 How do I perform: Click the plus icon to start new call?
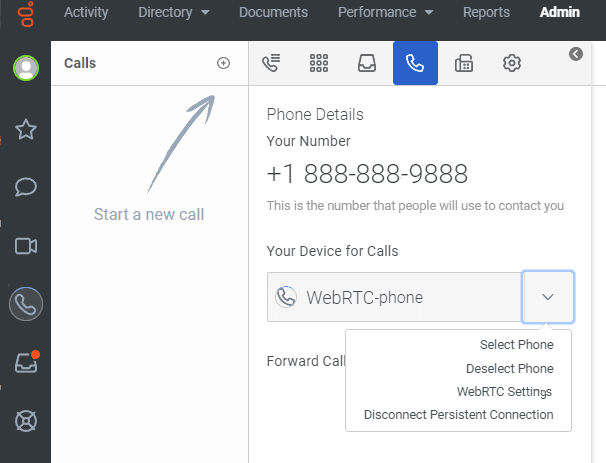[223, 63]
